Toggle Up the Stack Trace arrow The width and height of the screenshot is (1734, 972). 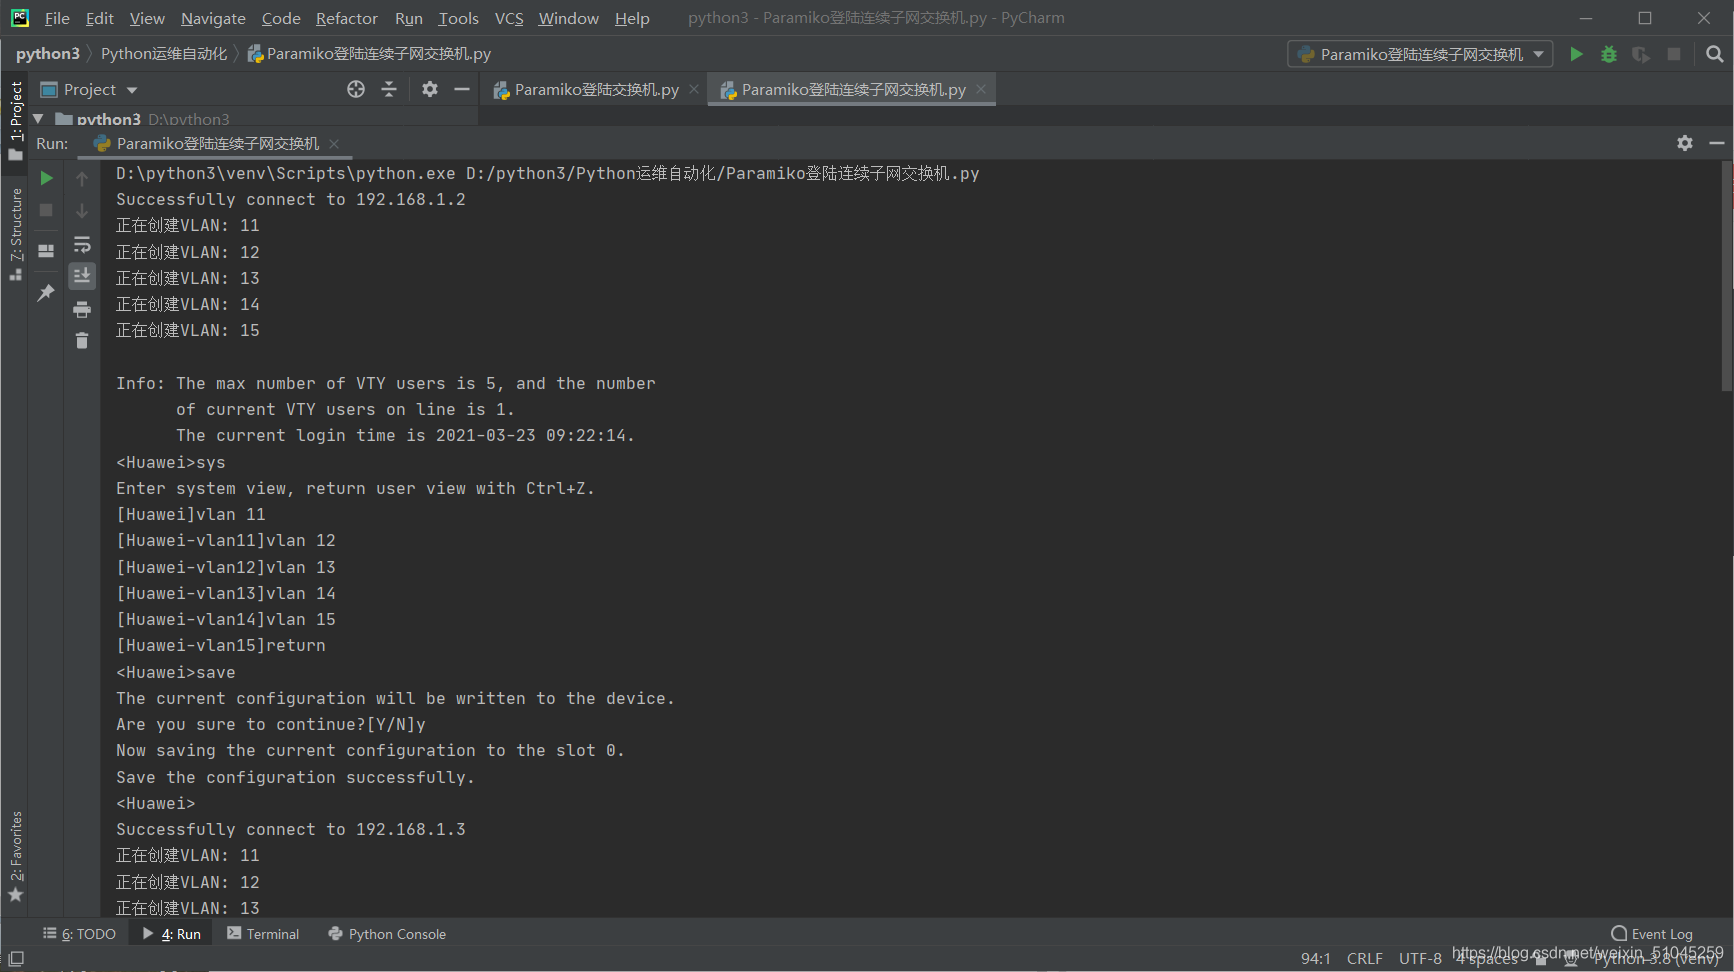[x=82, y=178]
